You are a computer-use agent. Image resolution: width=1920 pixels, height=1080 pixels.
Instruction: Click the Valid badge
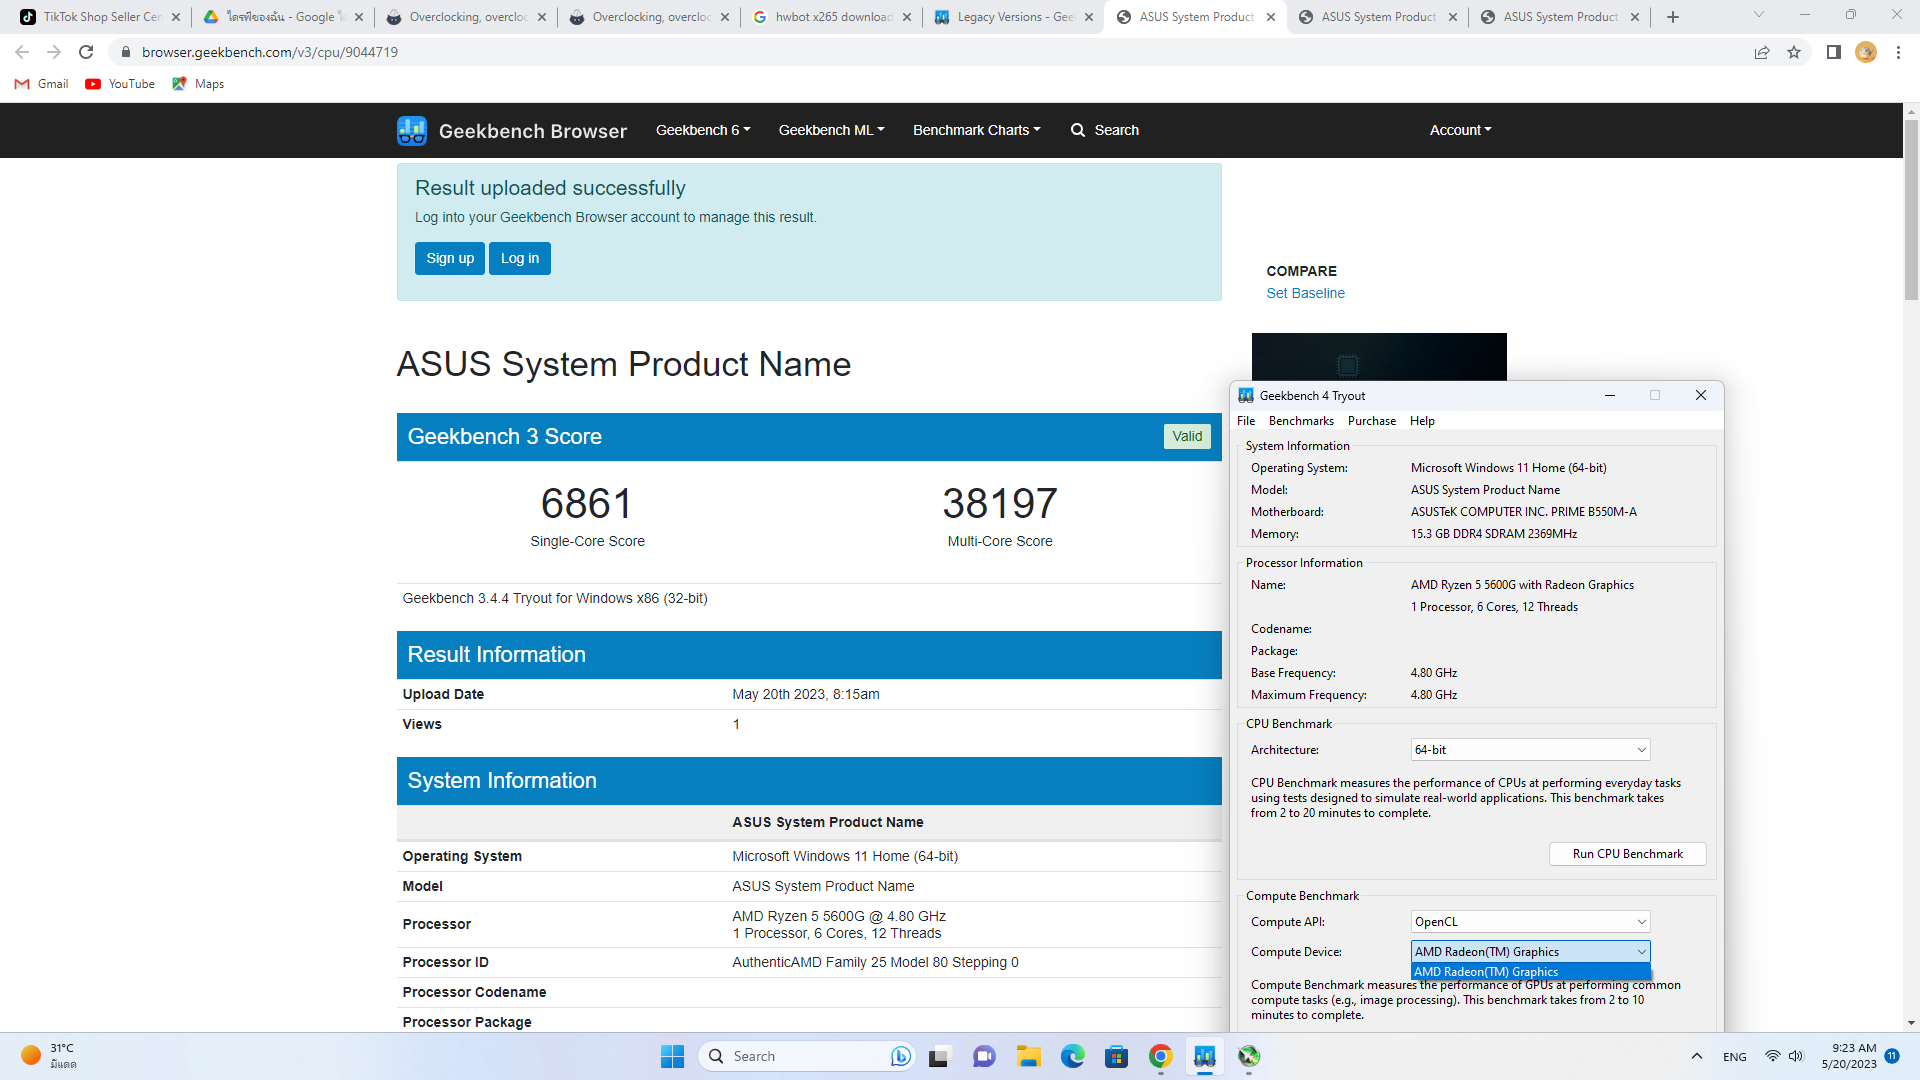pos(1187,436)
